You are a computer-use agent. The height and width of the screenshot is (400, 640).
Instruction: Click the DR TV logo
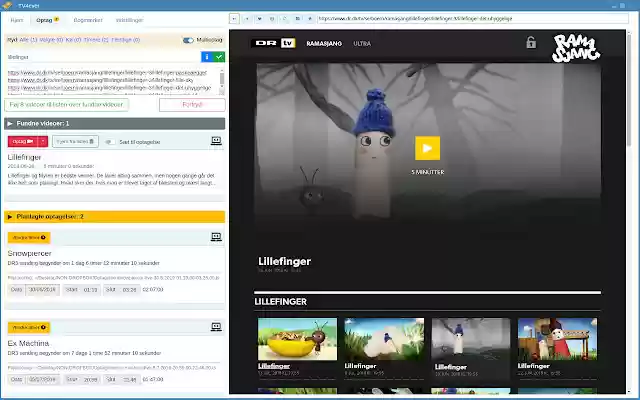(273, 43)
